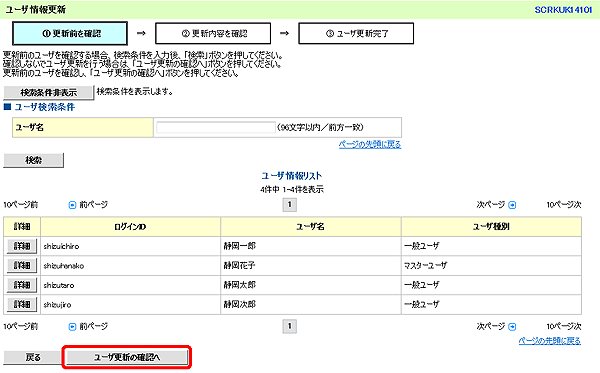600x373 pixels.
Task: Click the 検索 button
Action: pyautogui.click(x=34, y=160)
